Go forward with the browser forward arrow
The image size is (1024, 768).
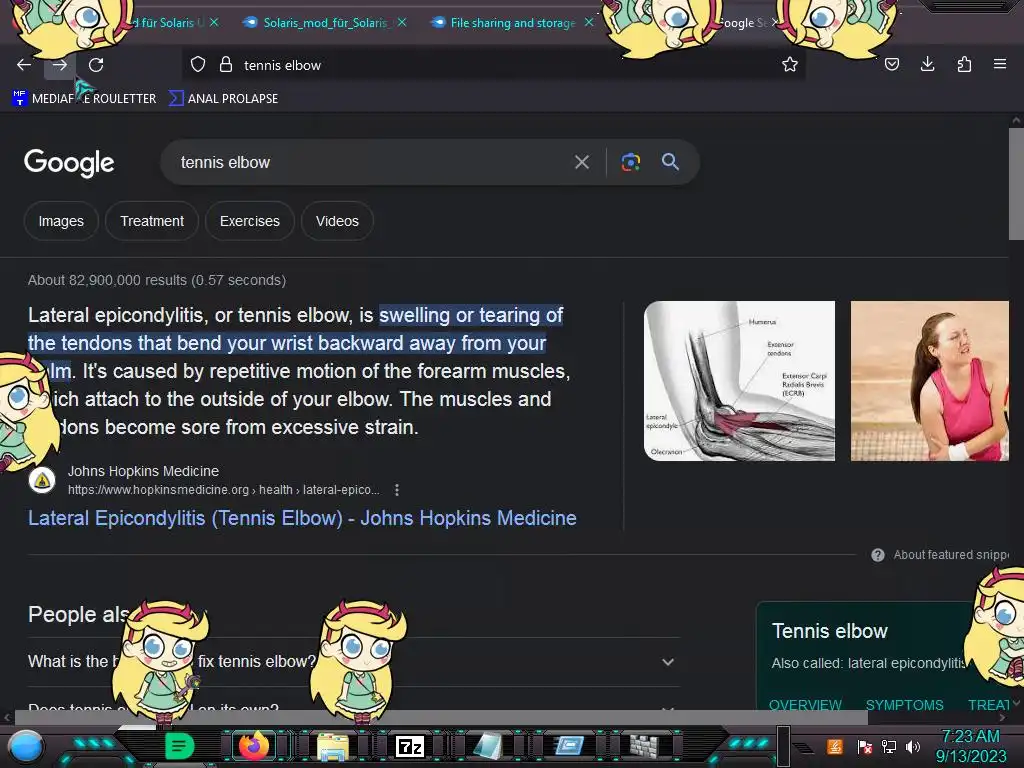point(59,65)
